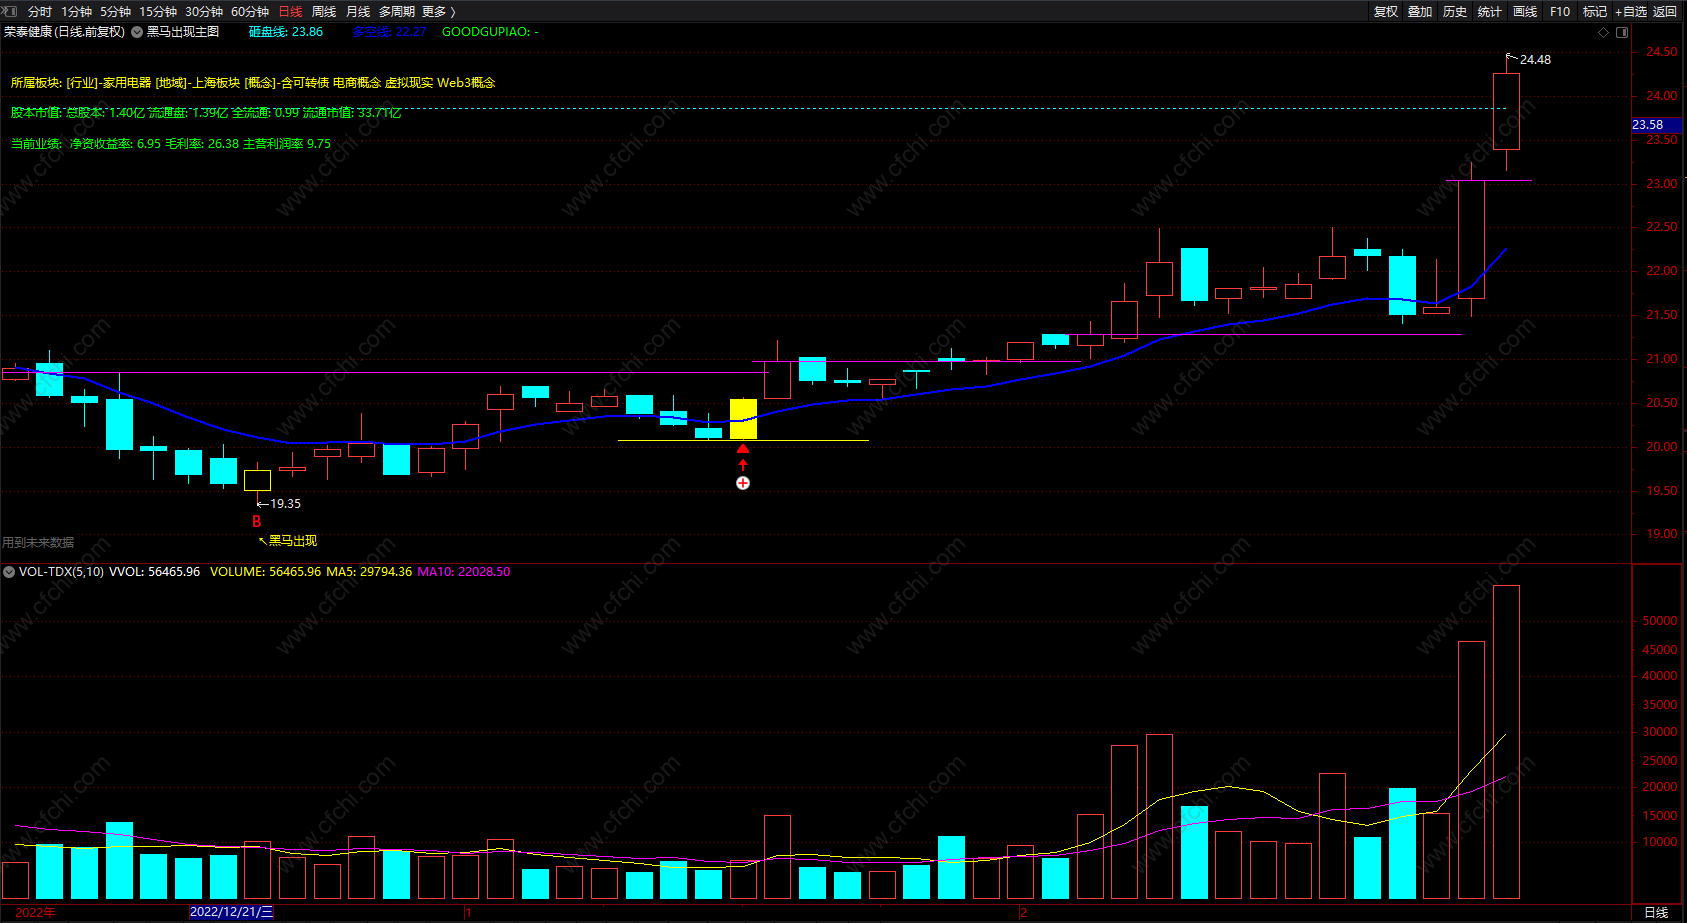The image size is (1687, 923).
Task: Select the 60分钟 period tab
Action: coord(250,12)
